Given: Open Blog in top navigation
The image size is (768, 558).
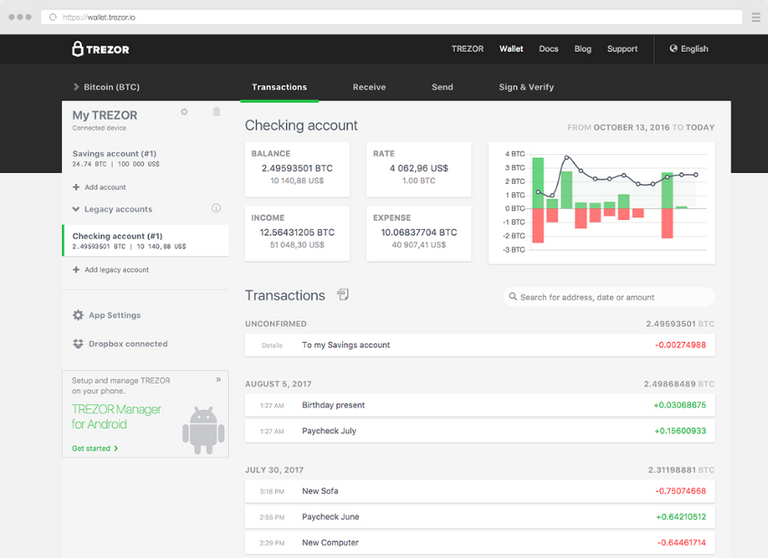Looking at the screenshot, I should 583,49.
